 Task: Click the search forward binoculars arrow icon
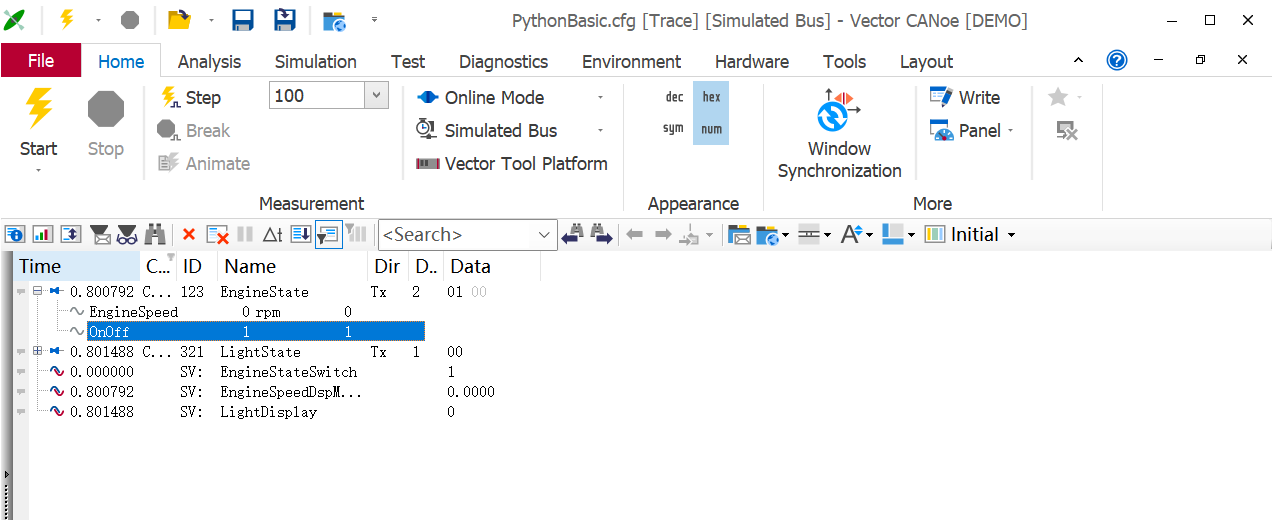coord(600,234)
